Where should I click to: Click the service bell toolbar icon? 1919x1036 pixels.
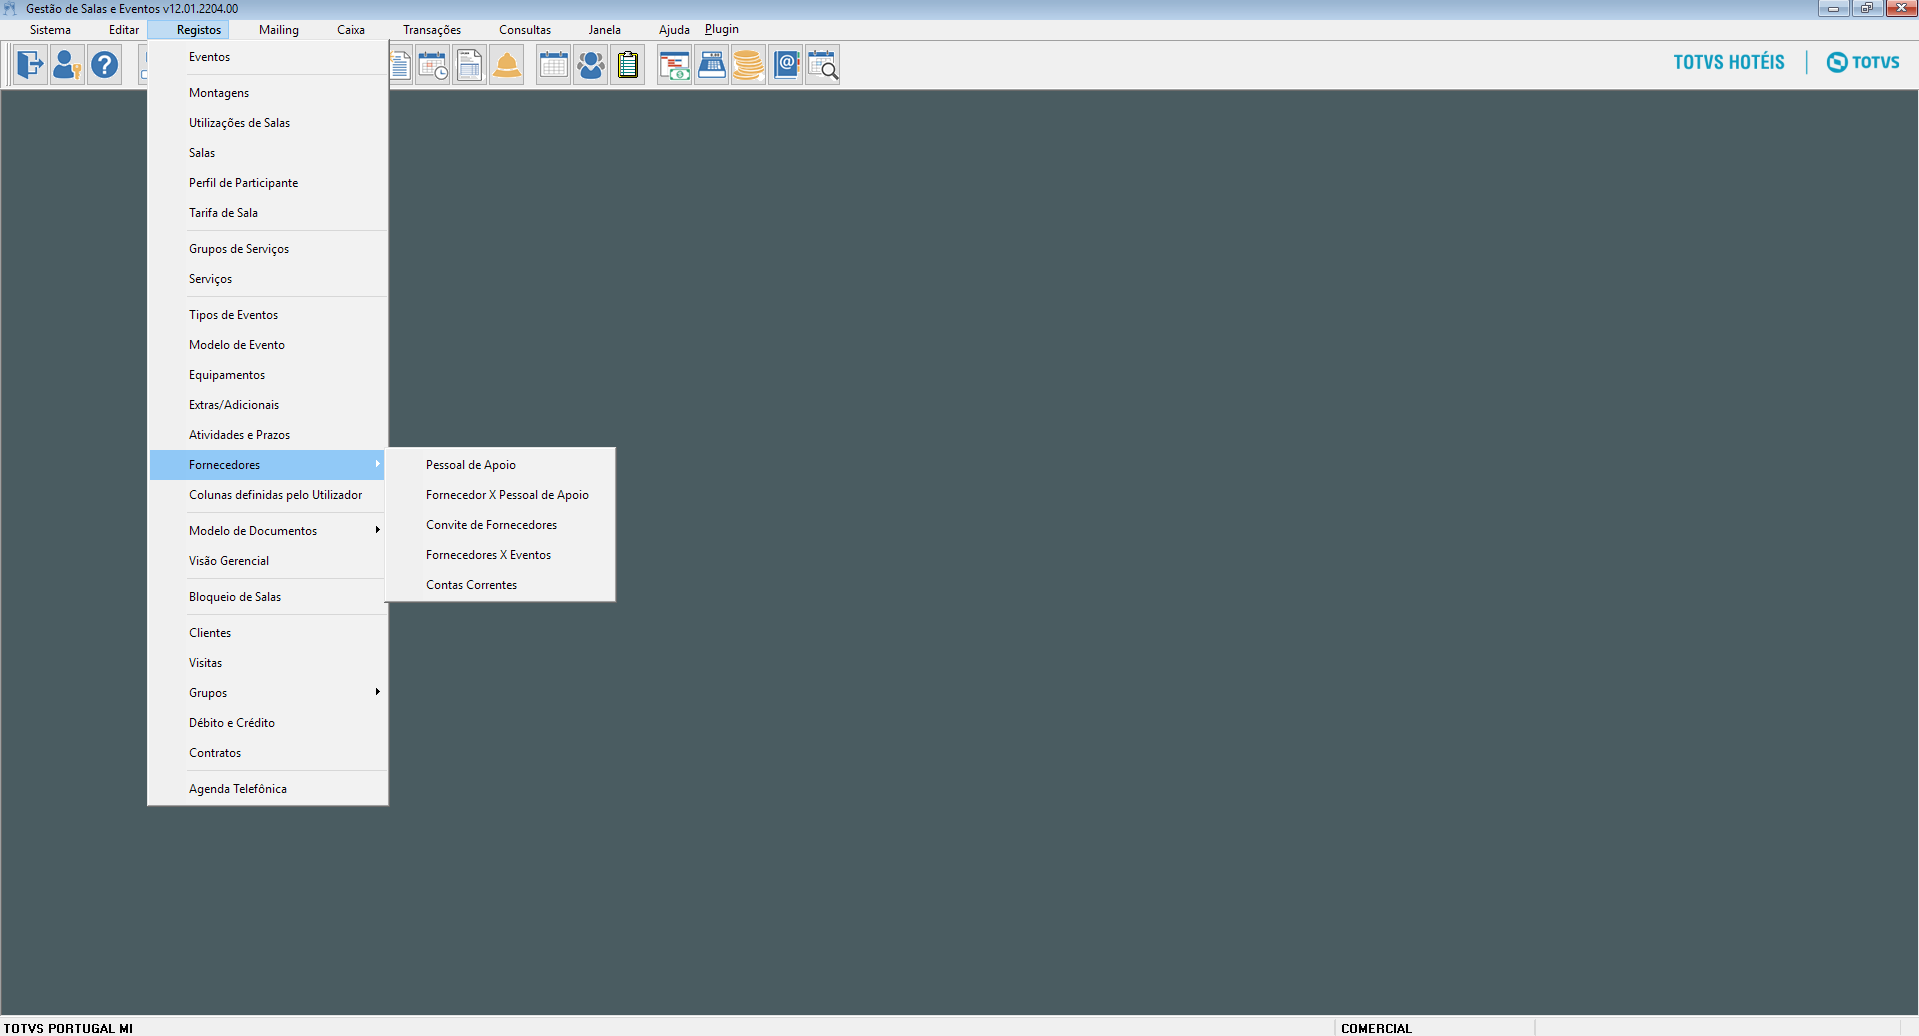point(507,66)
